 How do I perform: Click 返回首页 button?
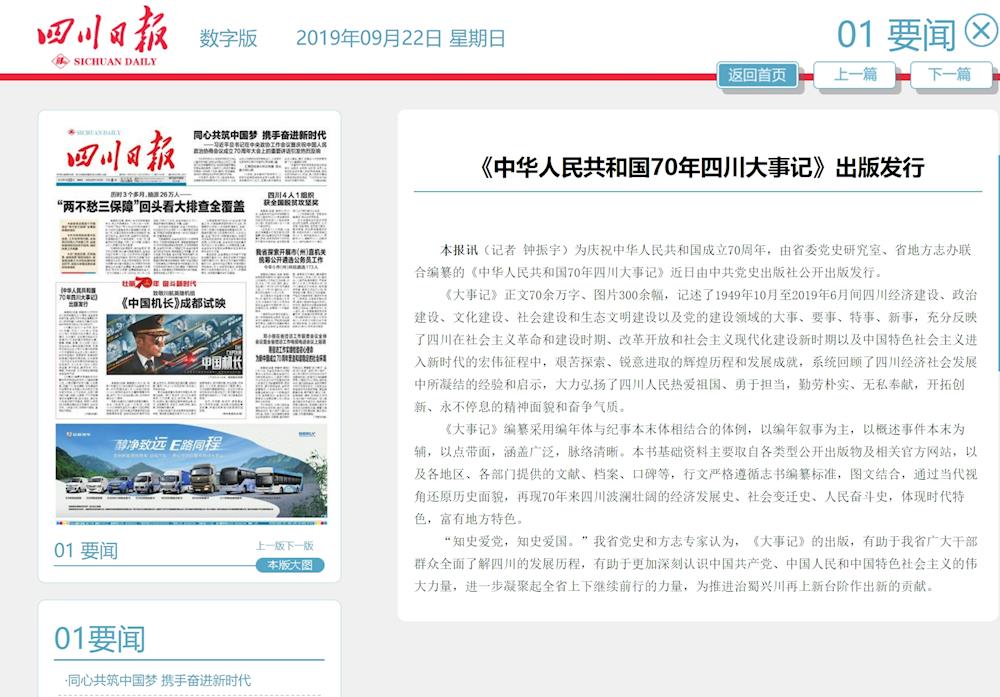(x=757, y=75)
